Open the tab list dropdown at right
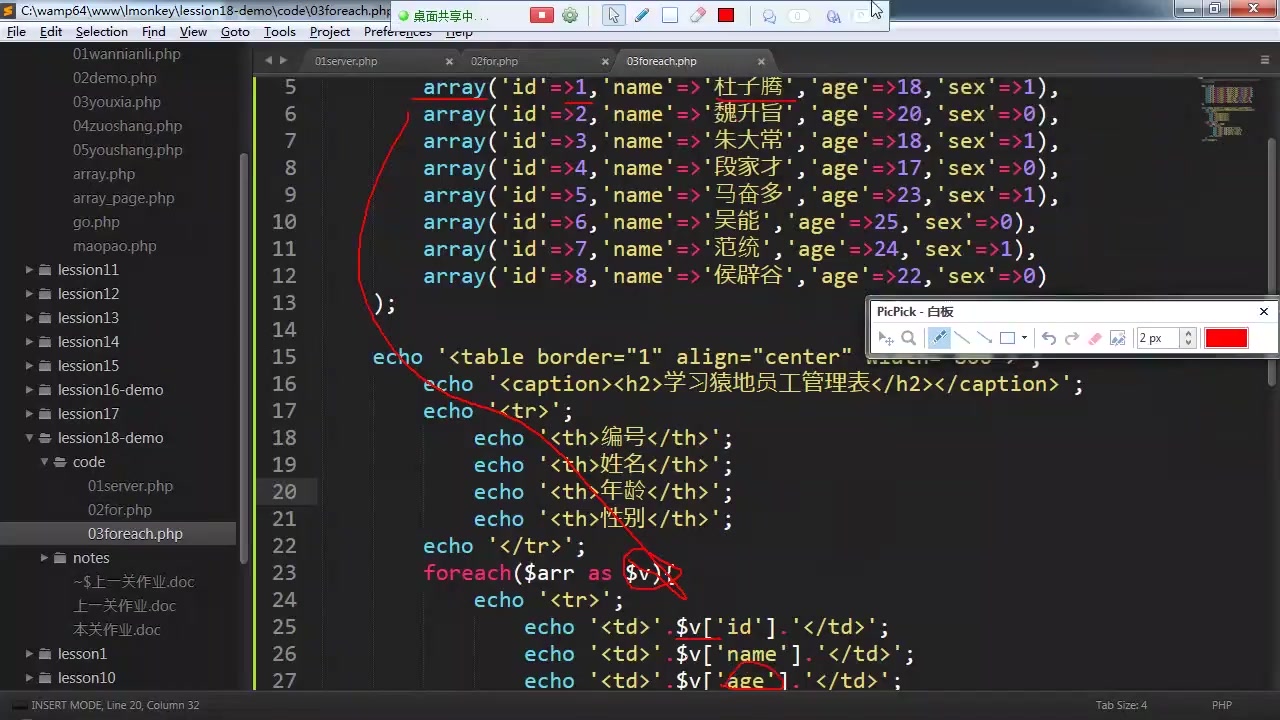The image size is (1280, 720). [x=1265, y=61]
